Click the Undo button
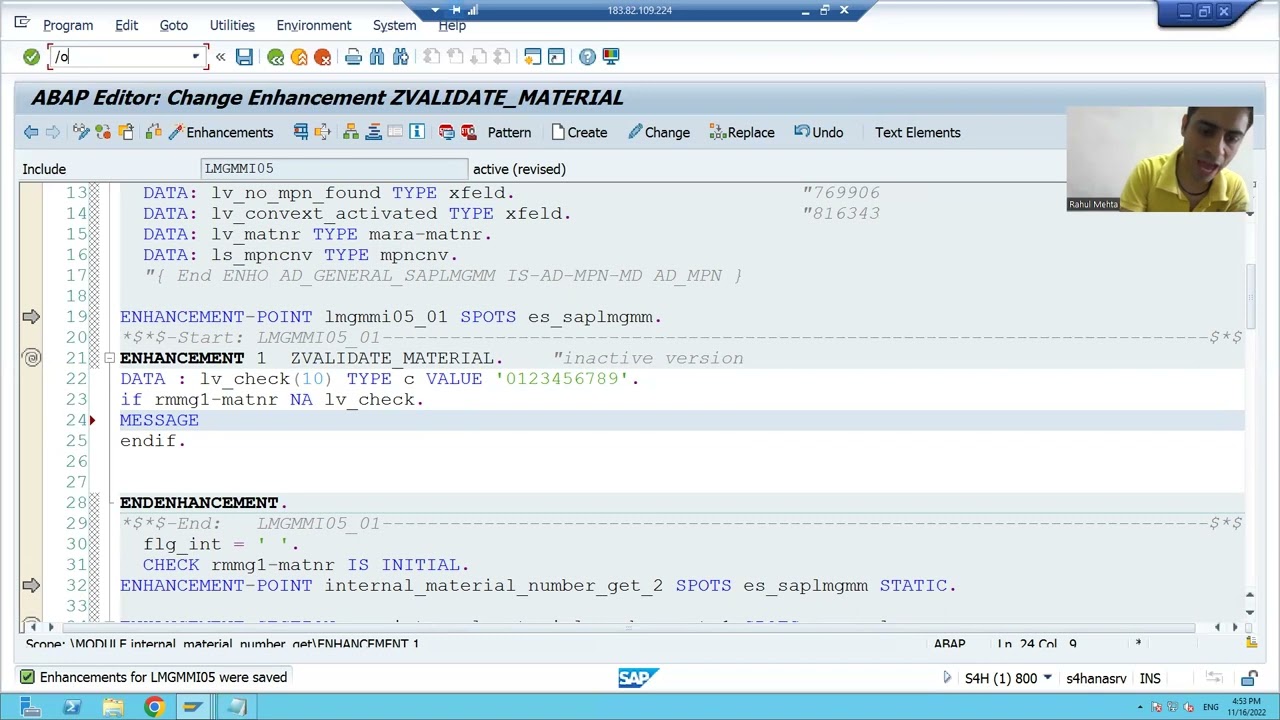This screenshot has height=720, width=1280. [x=819, y=132]
